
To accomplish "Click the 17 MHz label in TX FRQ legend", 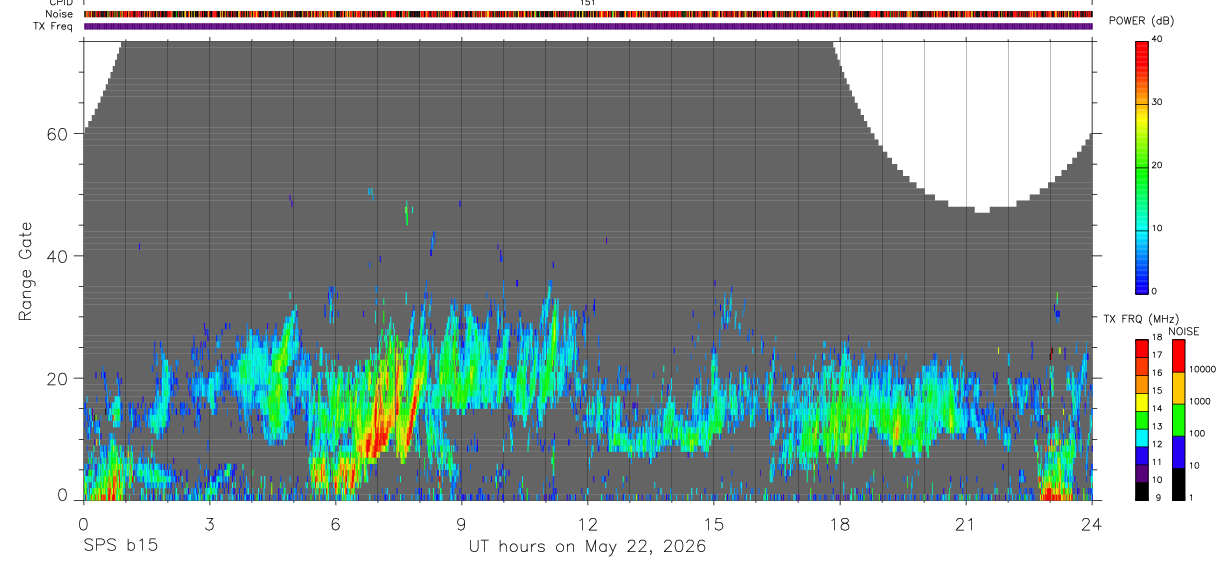I will click(x=1157, y=355).
